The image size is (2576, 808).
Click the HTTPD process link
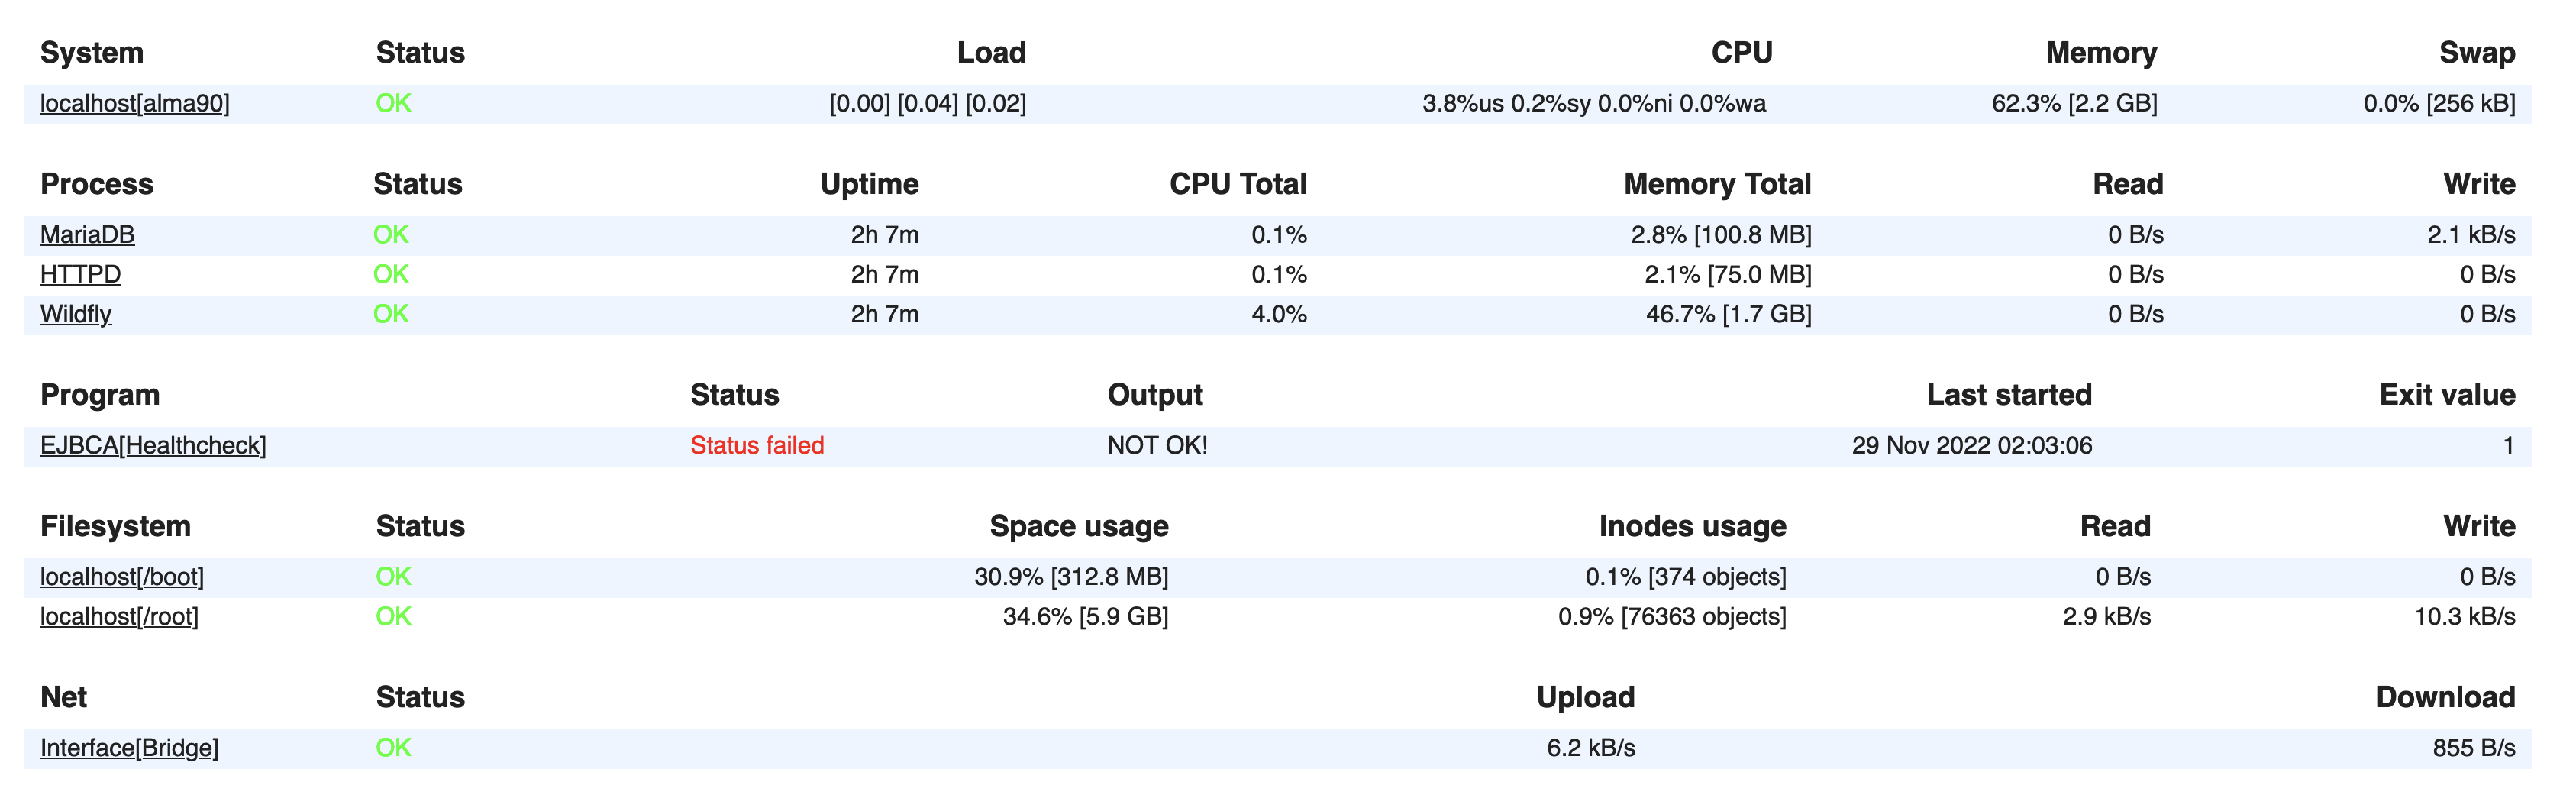(x=80, y=275)
